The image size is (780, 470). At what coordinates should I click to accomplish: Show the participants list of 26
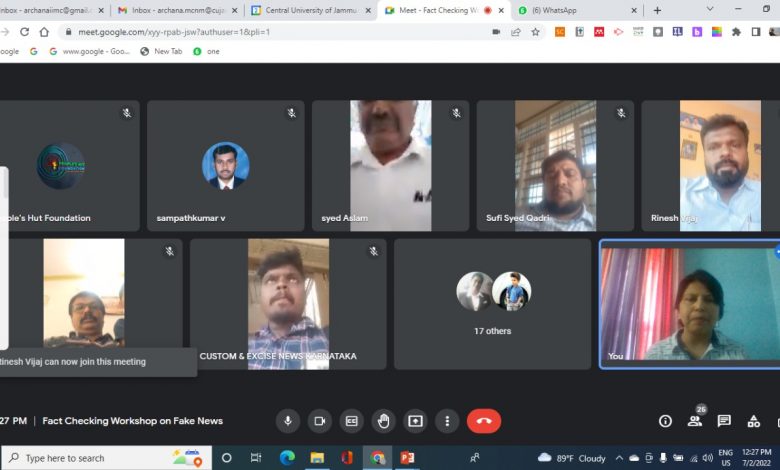coord(695,421)
